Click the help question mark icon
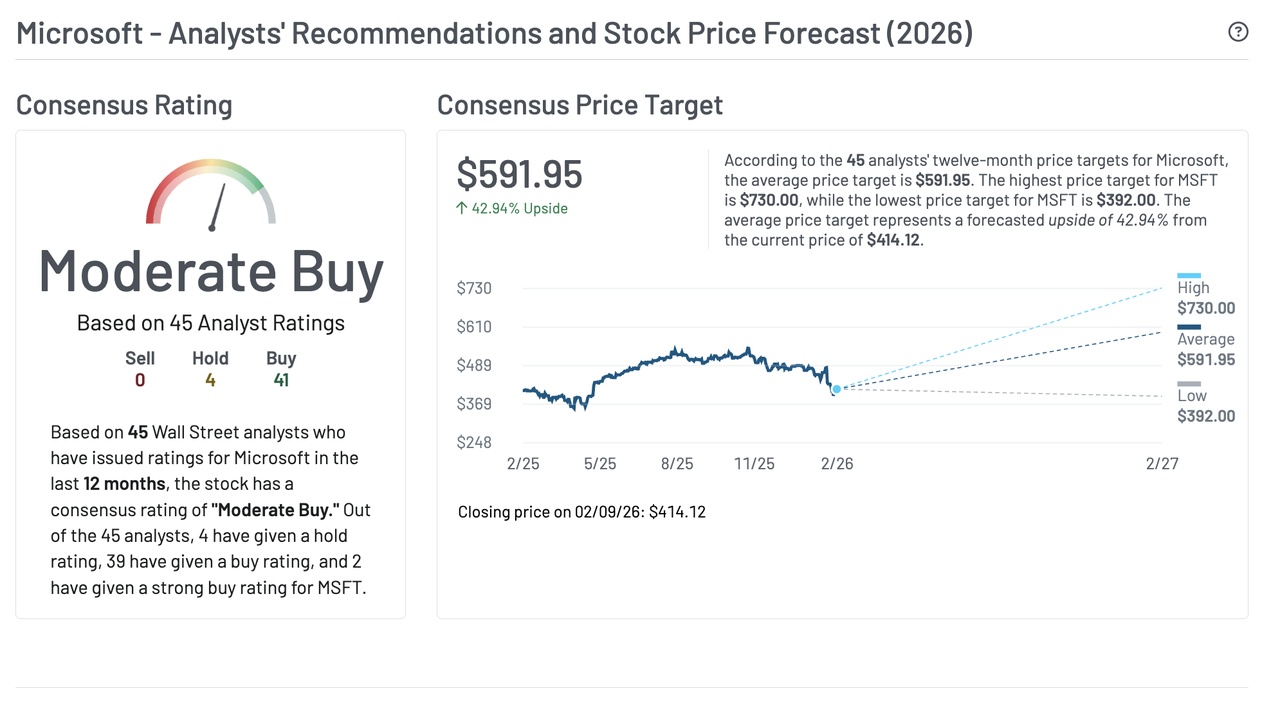Image resolution: width=1280 pixels, height=702 pixels. coord(1238,32)
